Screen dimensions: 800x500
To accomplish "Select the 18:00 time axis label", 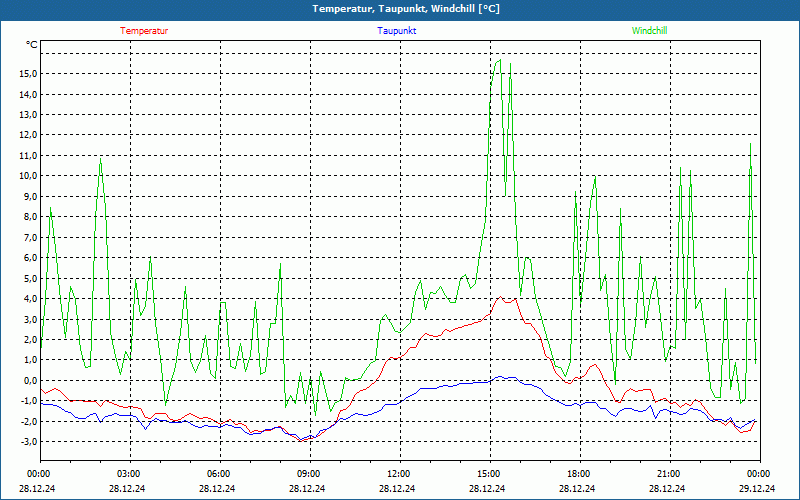I will pyautogui.click(x=579, y=474).
